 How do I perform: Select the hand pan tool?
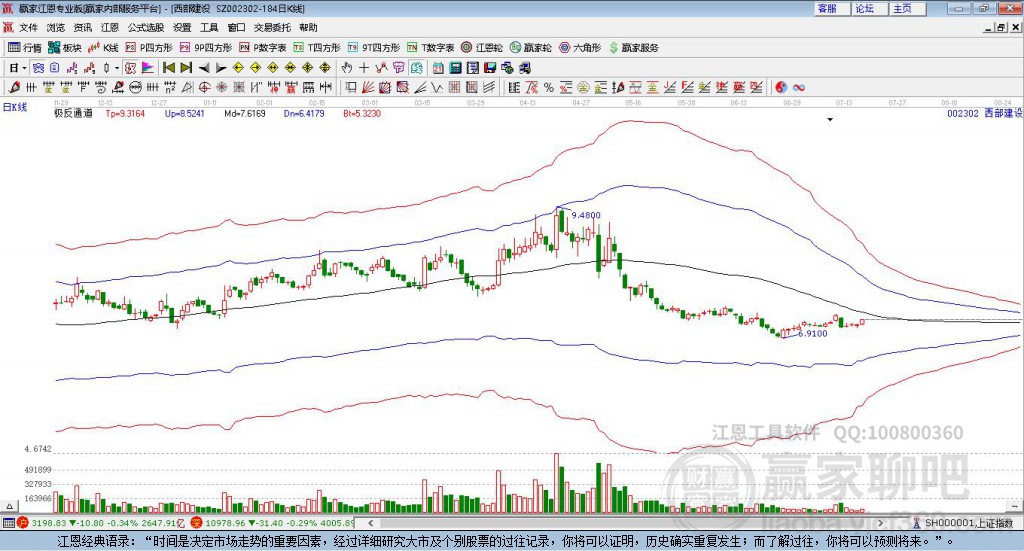pos(346,68)
